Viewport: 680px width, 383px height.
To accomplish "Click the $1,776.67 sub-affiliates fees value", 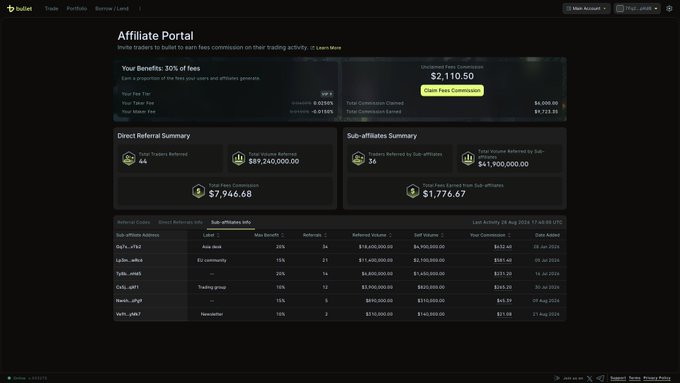I will pyautogui.click(x=444, y=194).
